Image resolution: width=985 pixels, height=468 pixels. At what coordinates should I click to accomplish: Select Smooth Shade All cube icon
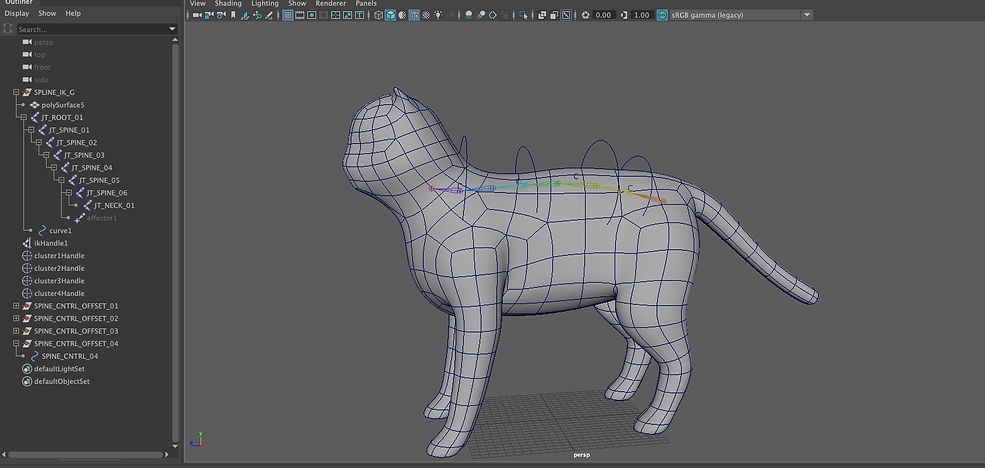(390, 15)
